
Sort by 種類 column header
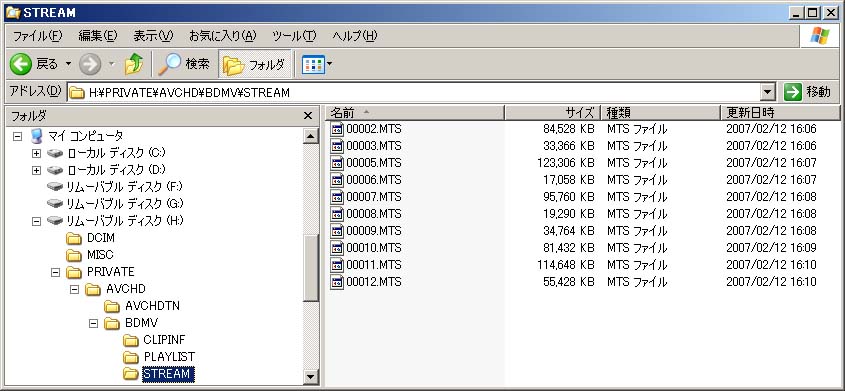coord(661,113)
